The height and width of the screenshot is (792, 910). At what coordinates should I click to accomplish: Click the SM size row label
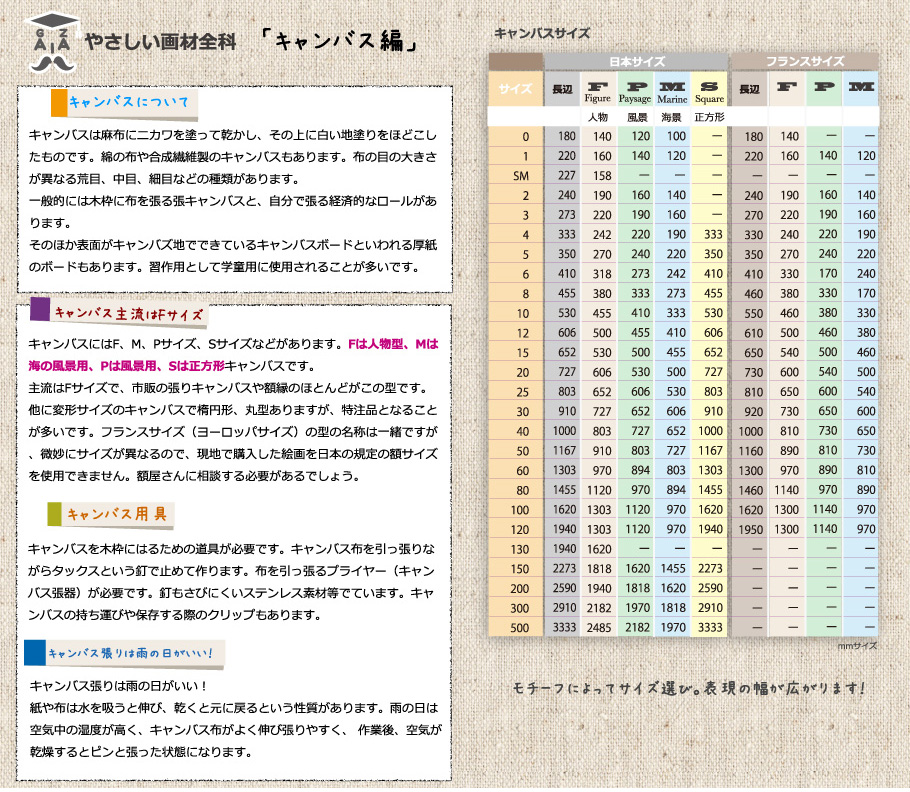point(521,176)
